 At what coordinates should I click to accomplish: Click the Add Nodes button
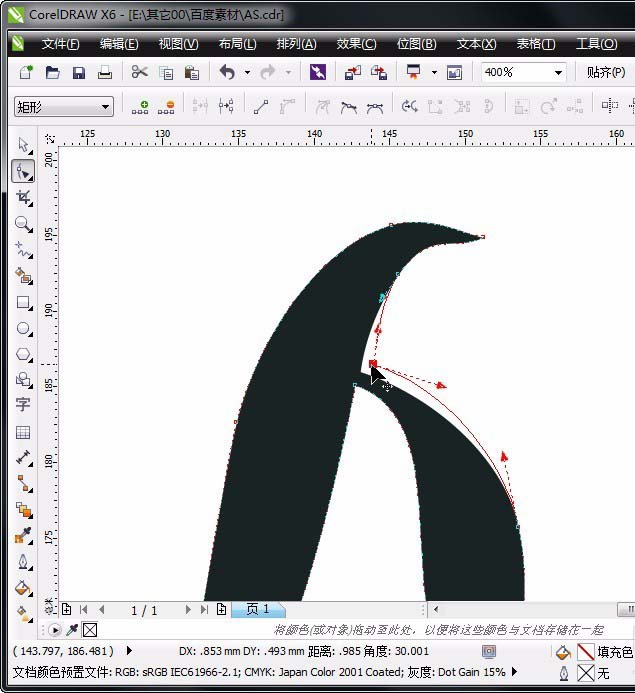pos(140,107)
